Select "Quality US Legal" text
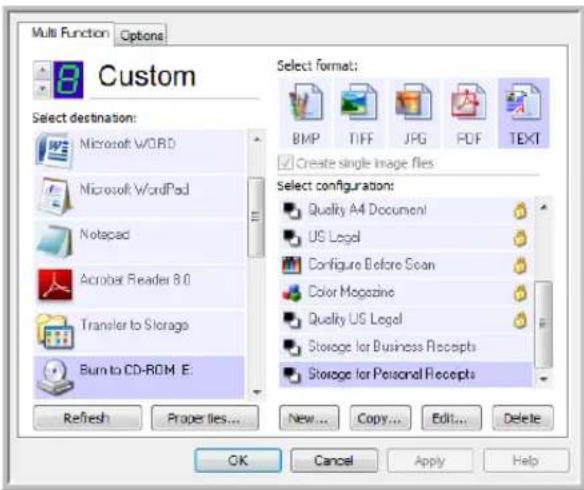Screen dimensions: 584x490 tap(355, 319)
